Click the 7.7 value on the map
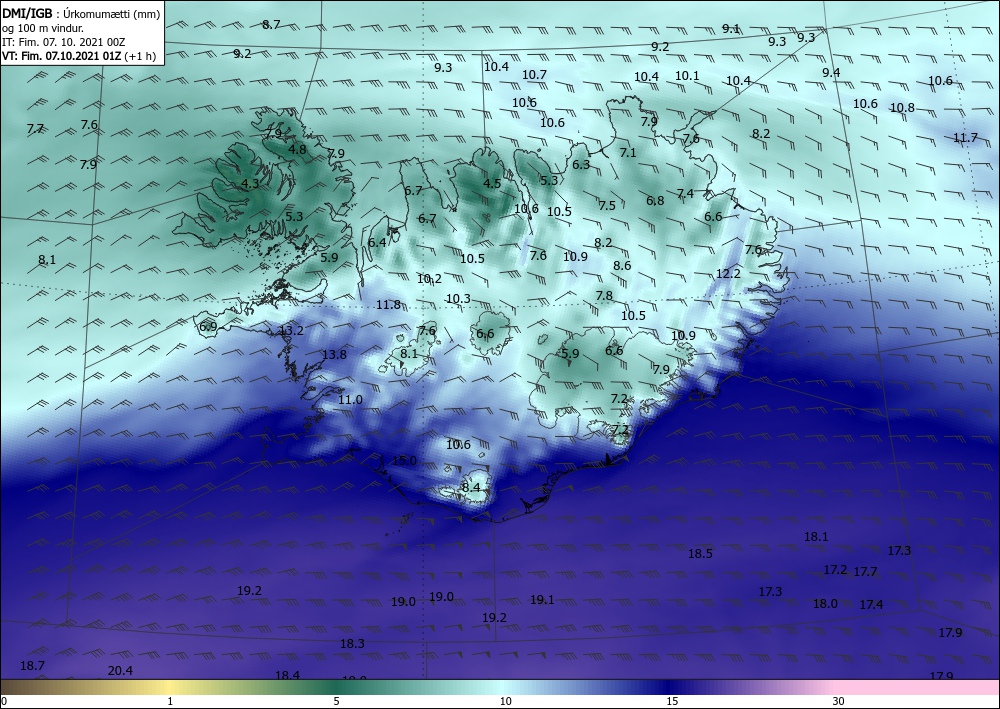This screenshot has width=1000, height=709. point(35,129)
